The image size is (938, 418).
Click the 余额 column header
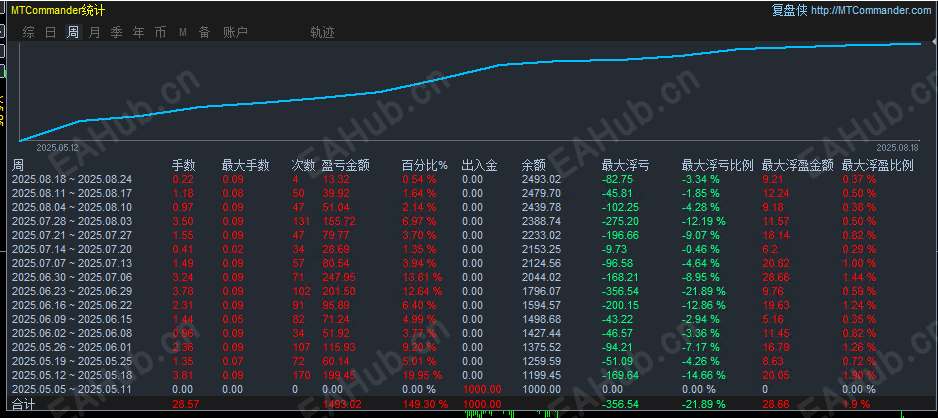pos(534,166)
